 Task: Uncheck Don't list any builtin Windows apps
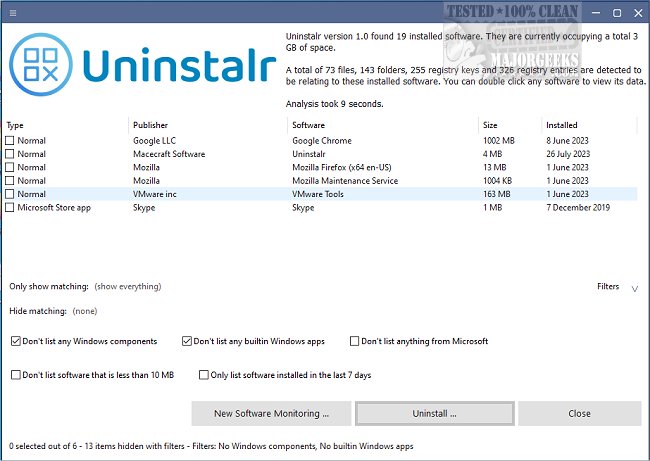(187, 341)
